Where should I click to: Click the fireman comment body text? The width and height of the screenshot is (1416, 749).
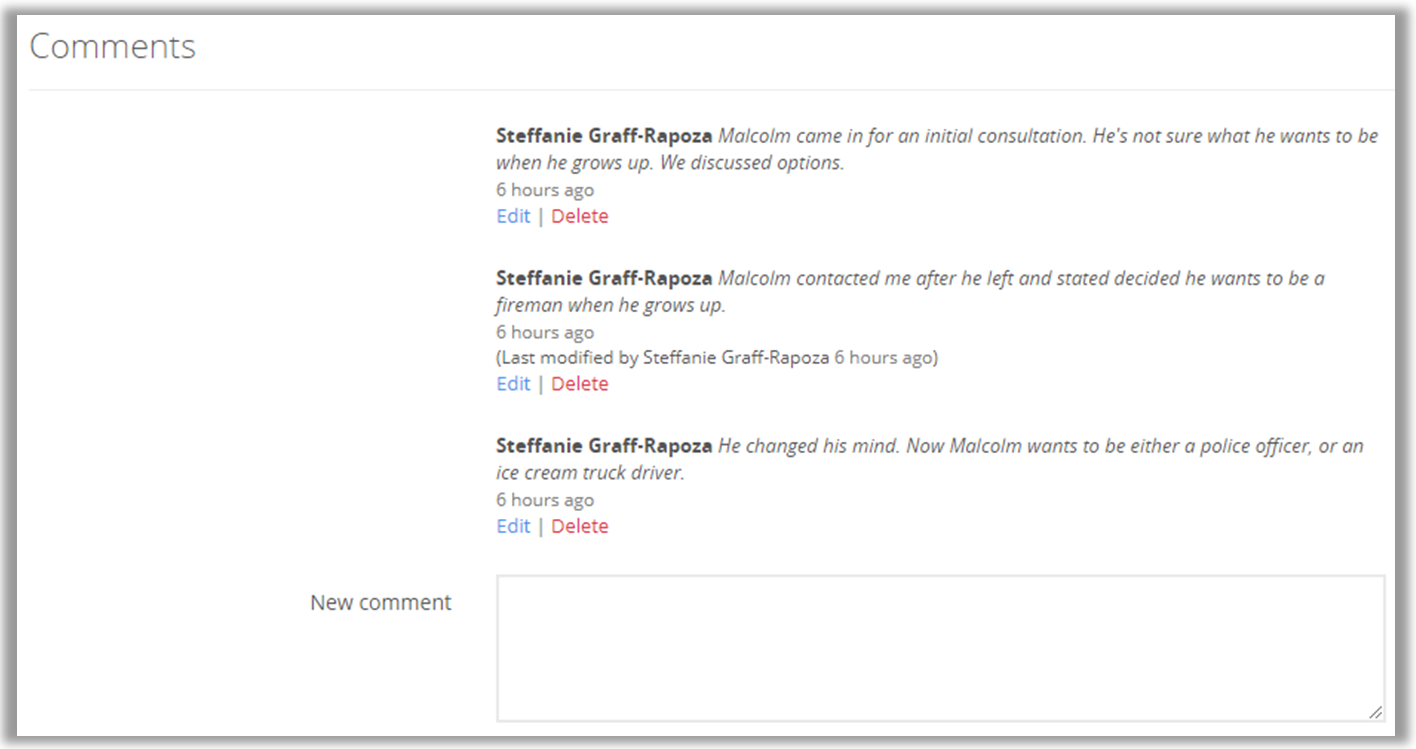[1020, 278]
